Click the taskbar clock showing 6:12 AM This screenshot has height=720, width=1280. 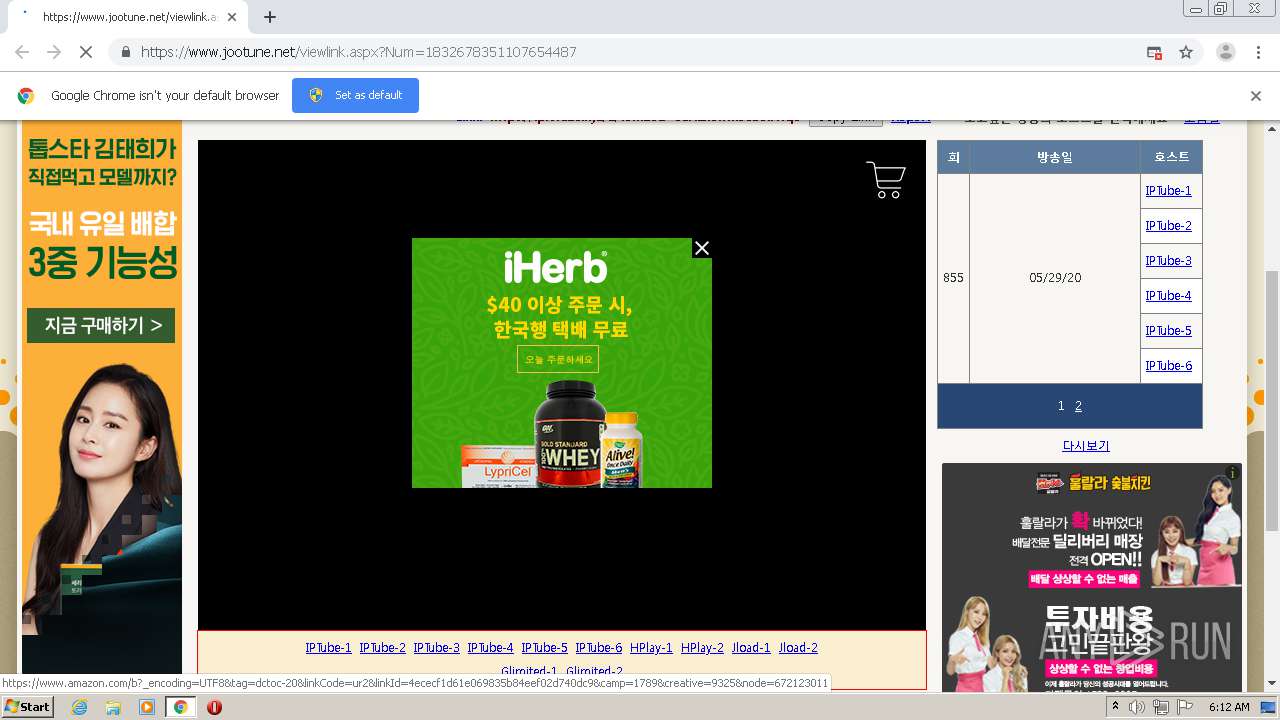[1229, 707]
